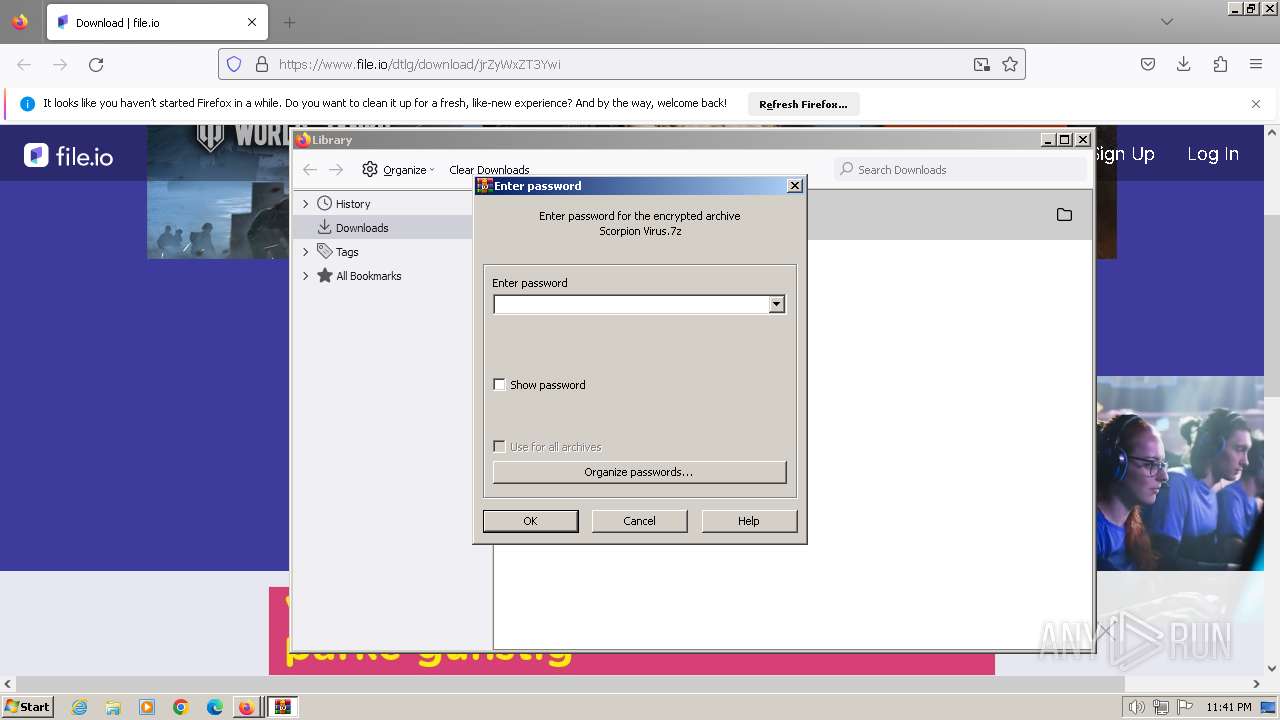Open Firefox downloads panel arrow
Screen dimensions: 1280x720
point(1184,64)
